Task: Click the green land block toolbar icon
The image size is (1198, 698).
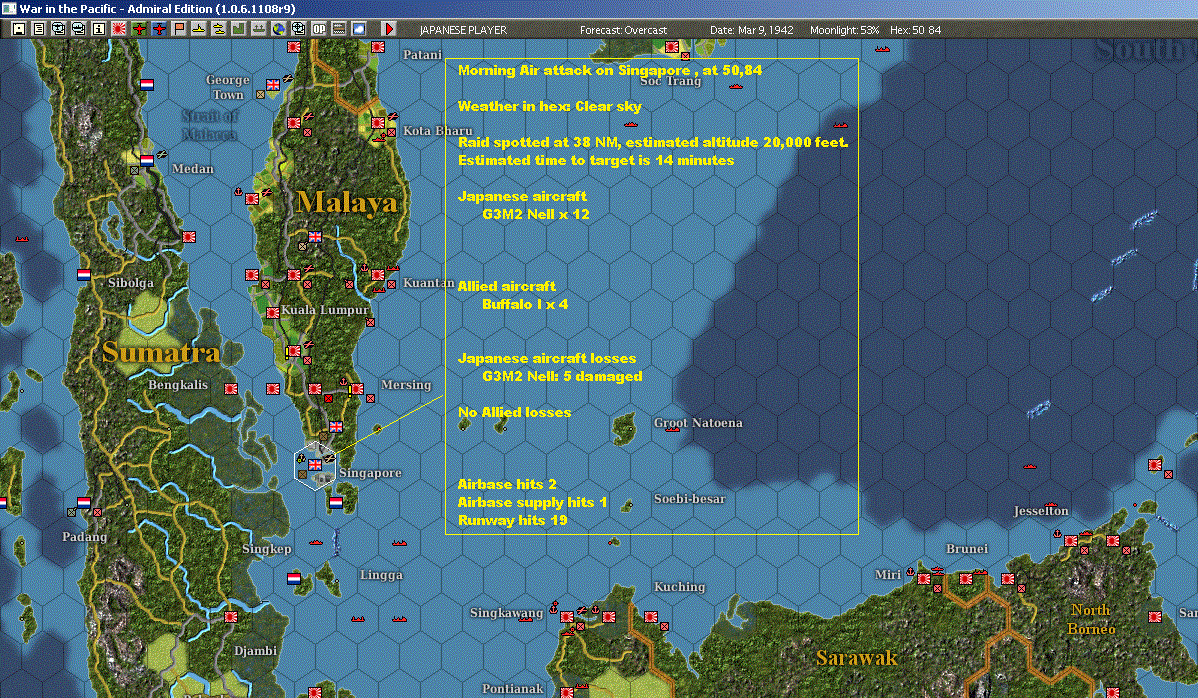Action: coord(238,29)
